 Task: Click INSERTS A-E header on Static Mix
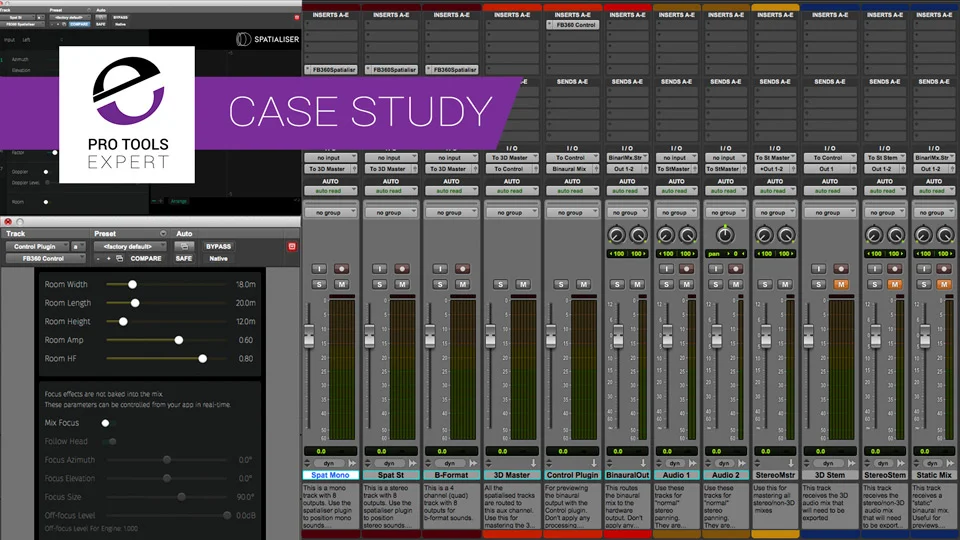934,15
